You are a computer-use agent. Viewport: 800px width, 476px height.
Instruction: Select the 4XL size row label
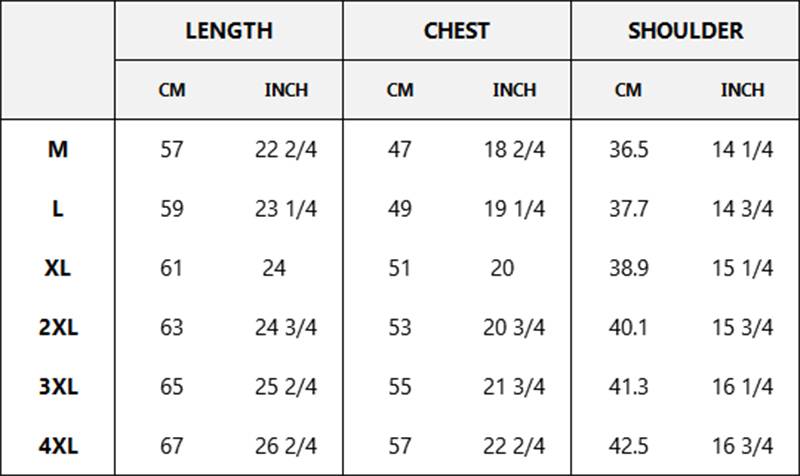pos(58,446)
